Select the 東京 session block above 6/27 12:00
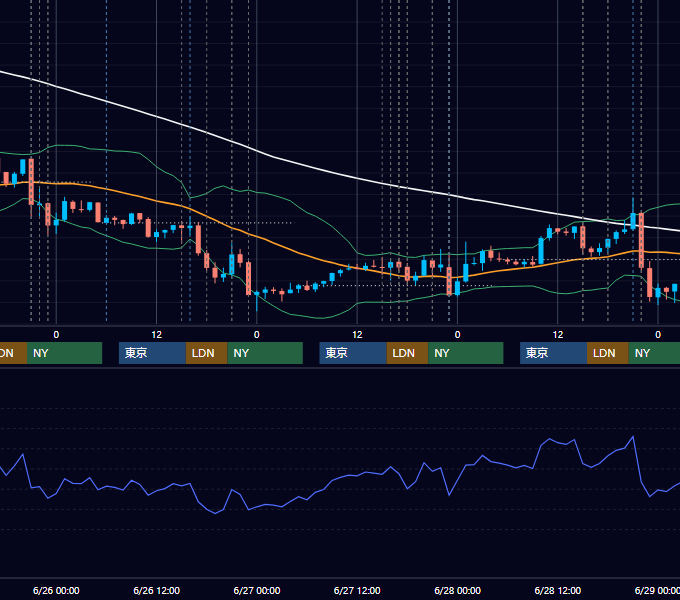 pos(353,353)
